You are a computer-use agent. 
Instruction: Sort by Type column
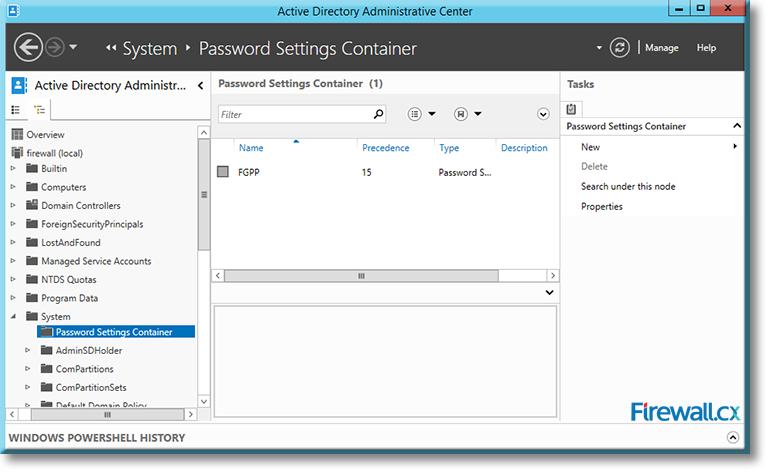[449, 148]
